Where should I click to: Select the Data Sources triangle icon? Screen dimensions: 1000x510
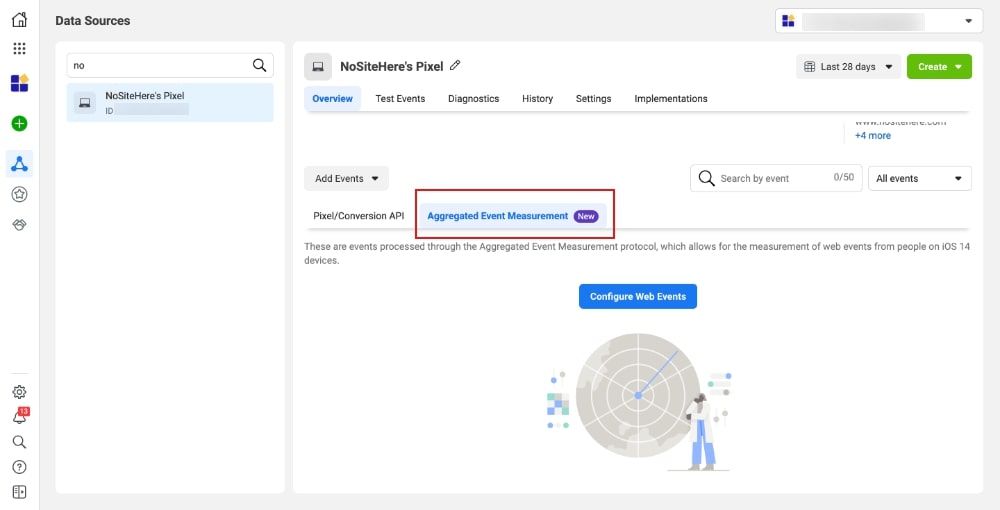(x=19, y=164)
